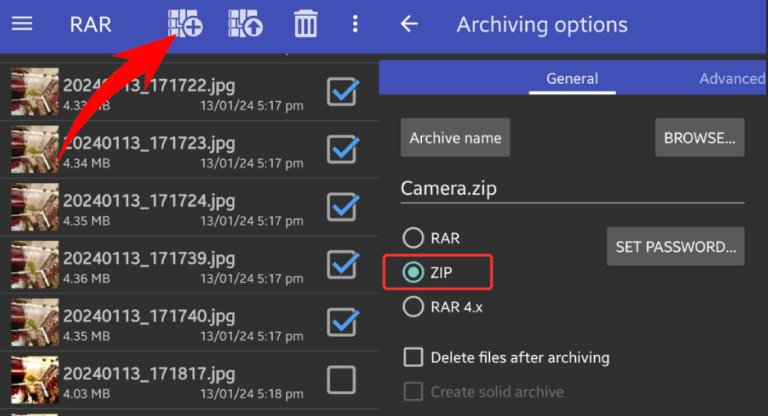The height and width of the screenshot is (416, 768).
Task: Click the Archive name button
Action: pyautogui.click(x=455, y=138)
